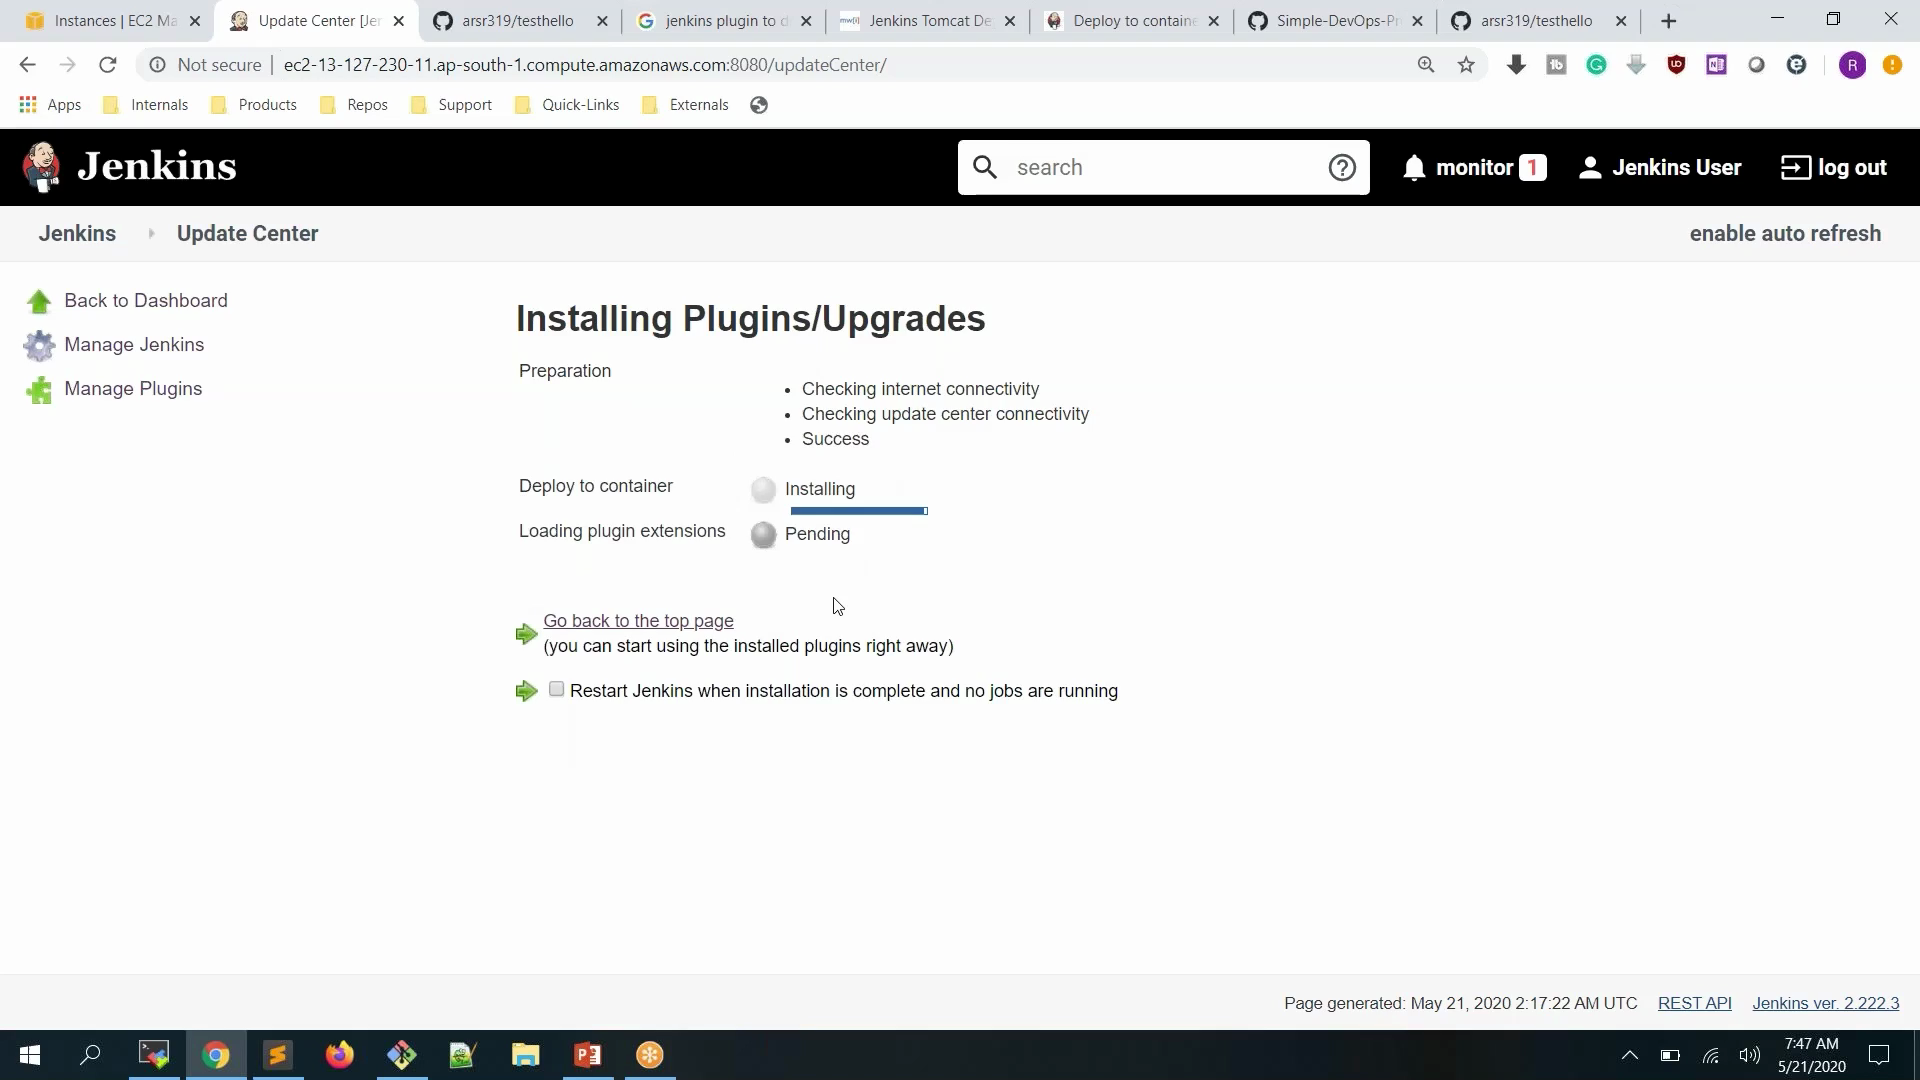Open the Internals bookmarks folder
Viewport: 1920px width, 1080px height.
point(146,105)
